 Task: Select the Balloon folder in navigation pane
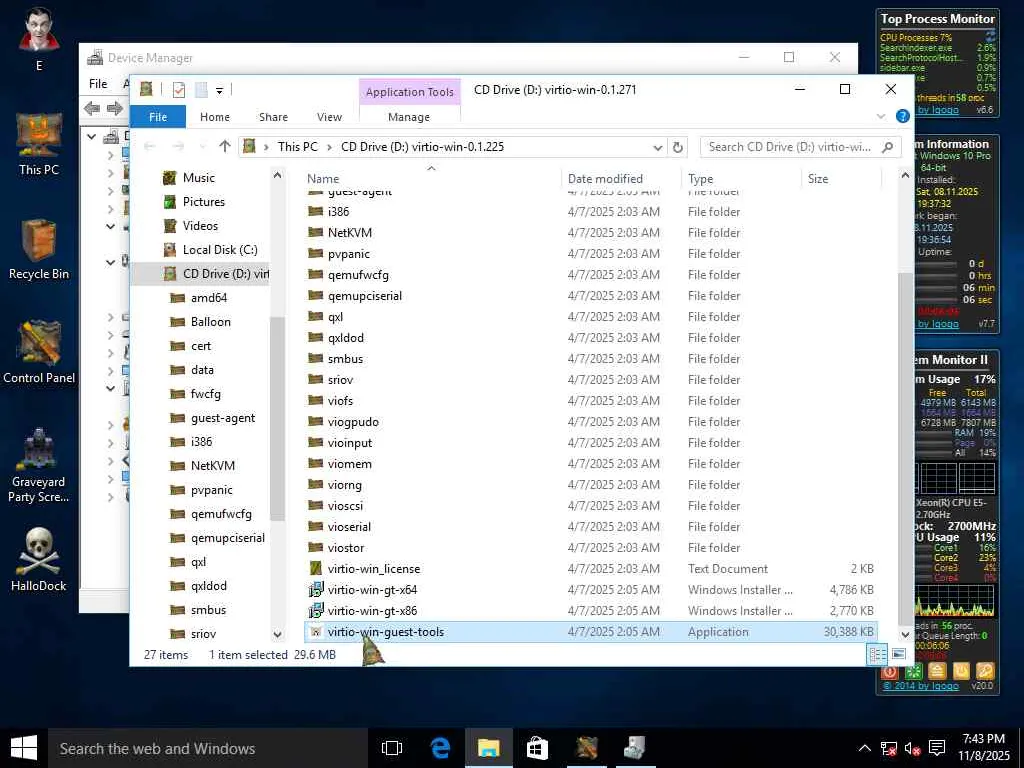click(210, 322)
